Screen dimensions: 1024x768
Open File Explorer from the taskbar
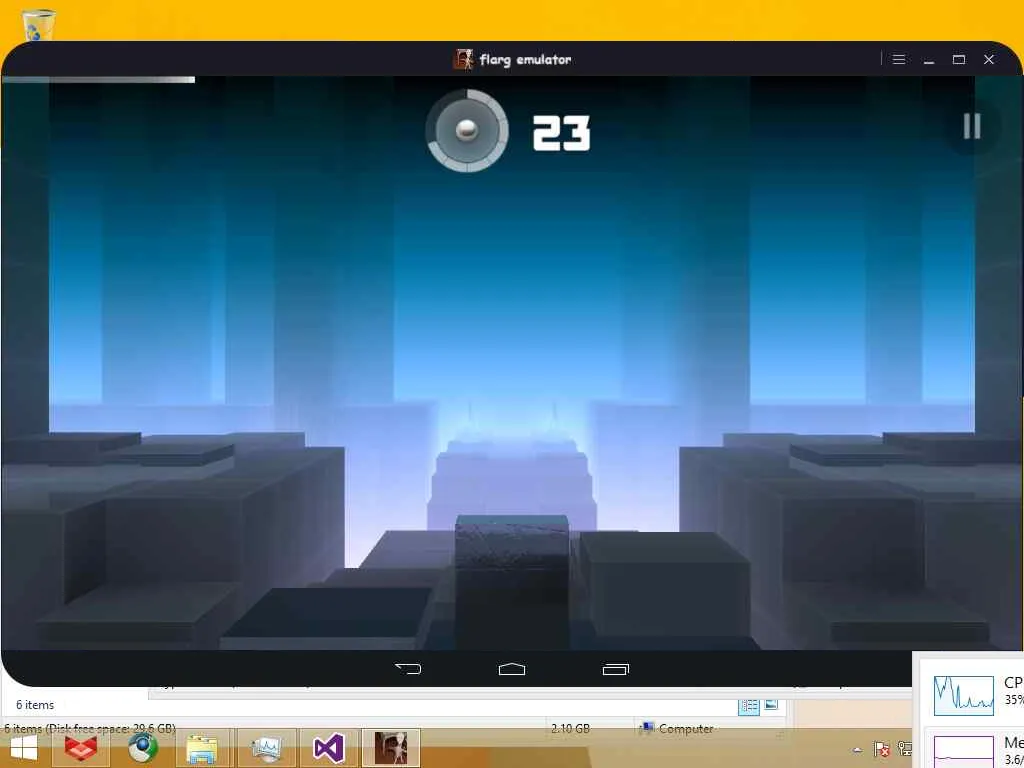(x=202, y=748)
